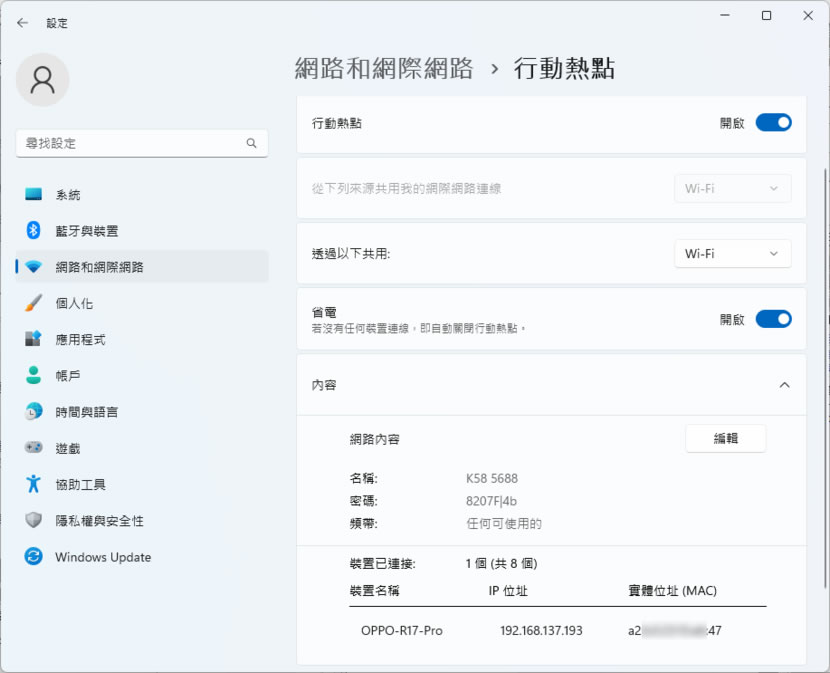Click the magnifier icon in the search box
The image size is (830, 673).
pos(251,143)
